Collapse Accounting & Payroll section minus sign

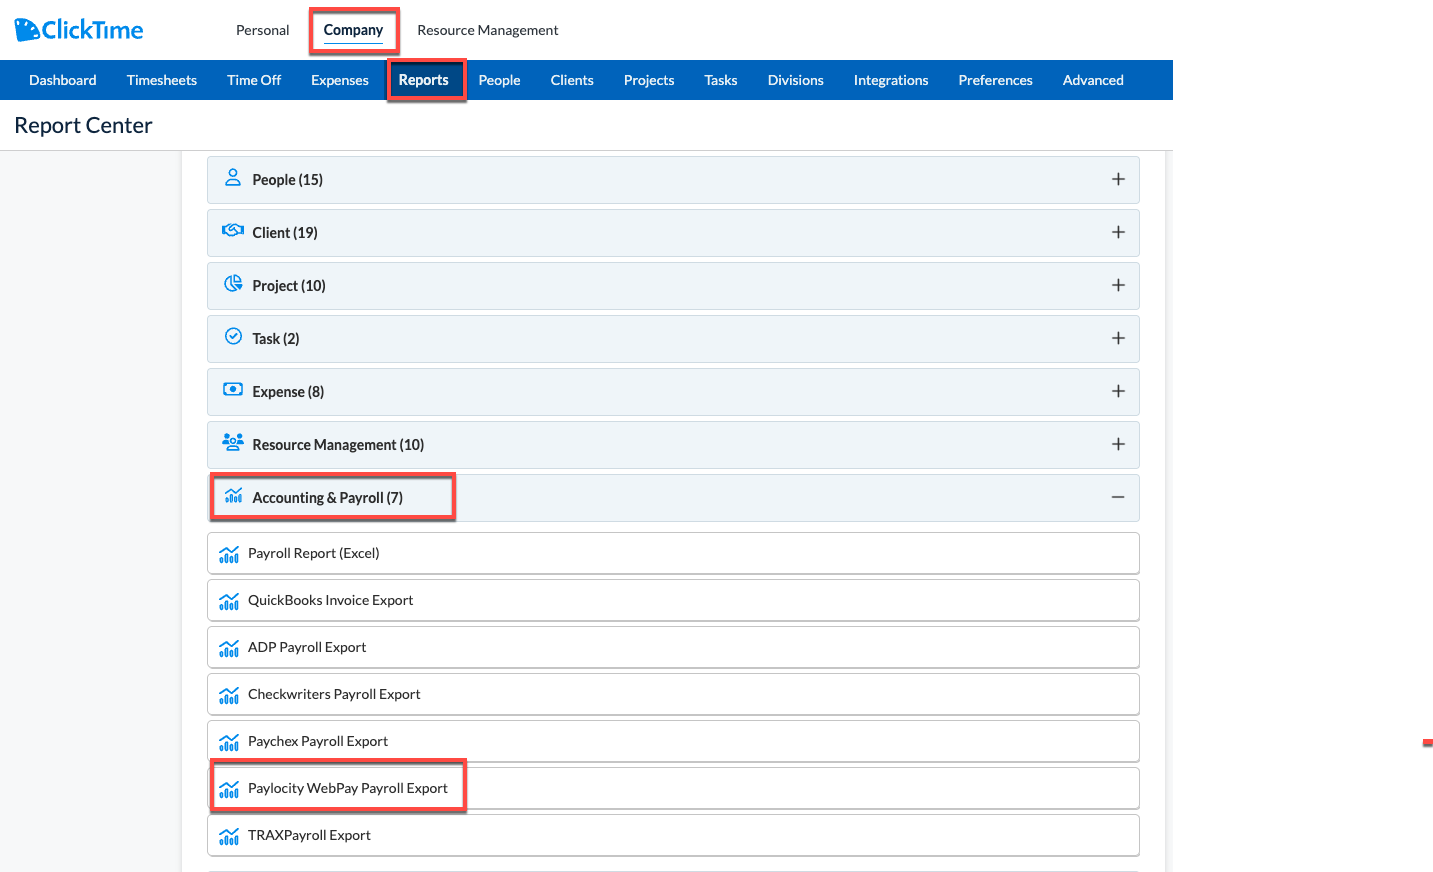point(1118,497)
